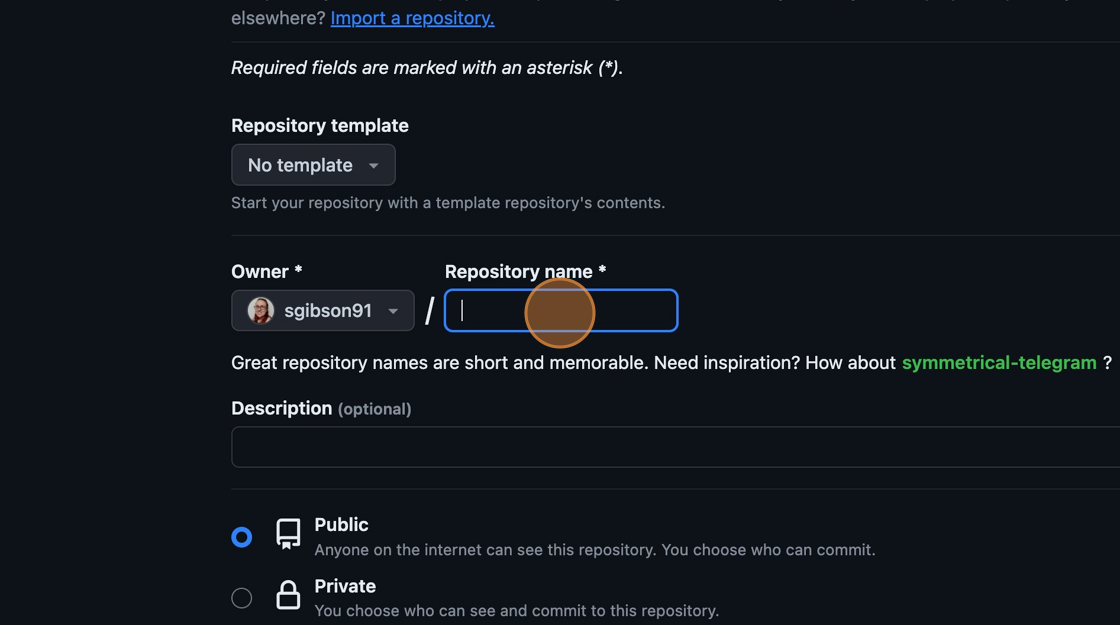Click the book icon beside Public option
1120x625 pixels.
(288, 535)
